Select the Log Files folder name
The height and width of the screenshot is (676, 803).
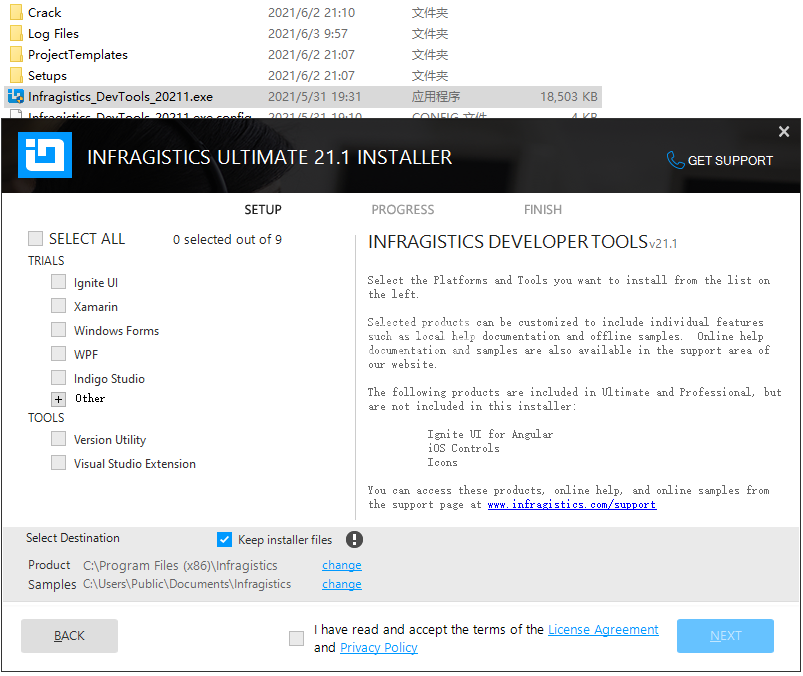[53, 33]
